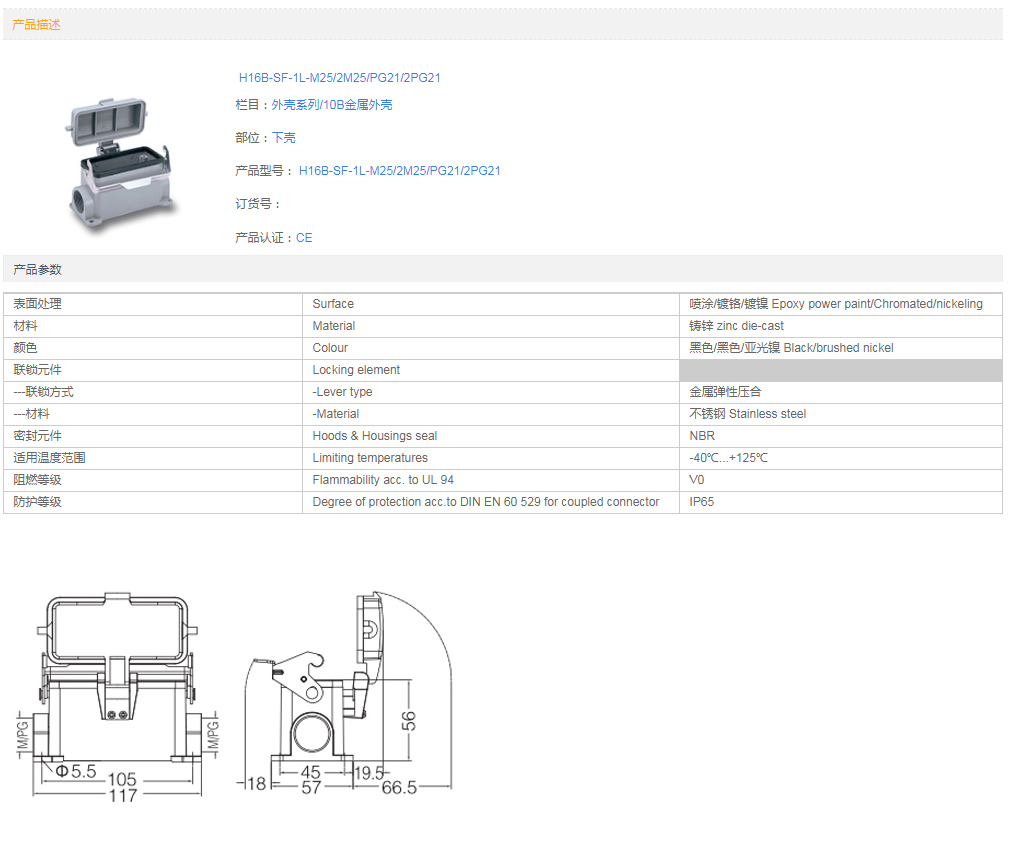Click the gray empty cell in Locking element row
This screenshot has height=843, width=1009.
(840, 370)
